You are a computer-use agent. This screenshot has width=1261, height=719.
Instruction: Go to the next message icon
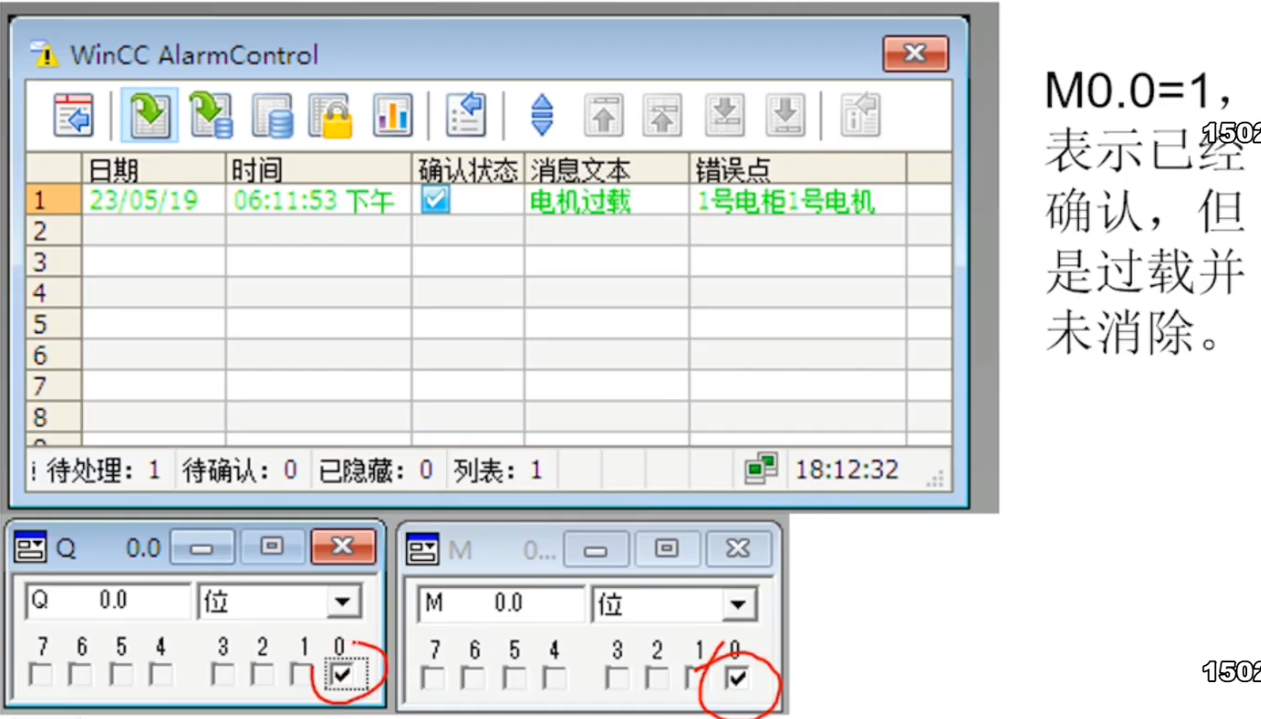pos(725,115)
